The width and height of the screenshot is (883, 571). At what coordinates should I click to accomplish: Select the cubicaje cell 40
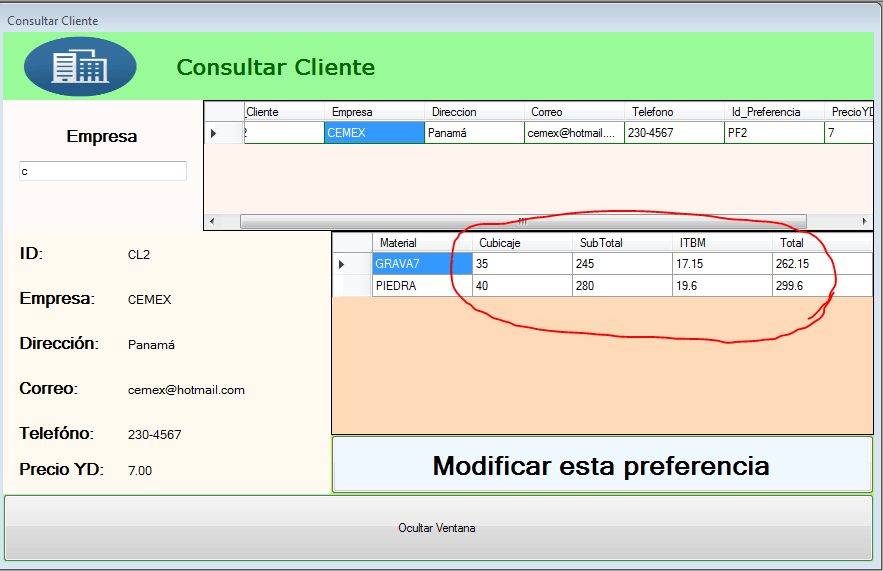tap(522, 286)
